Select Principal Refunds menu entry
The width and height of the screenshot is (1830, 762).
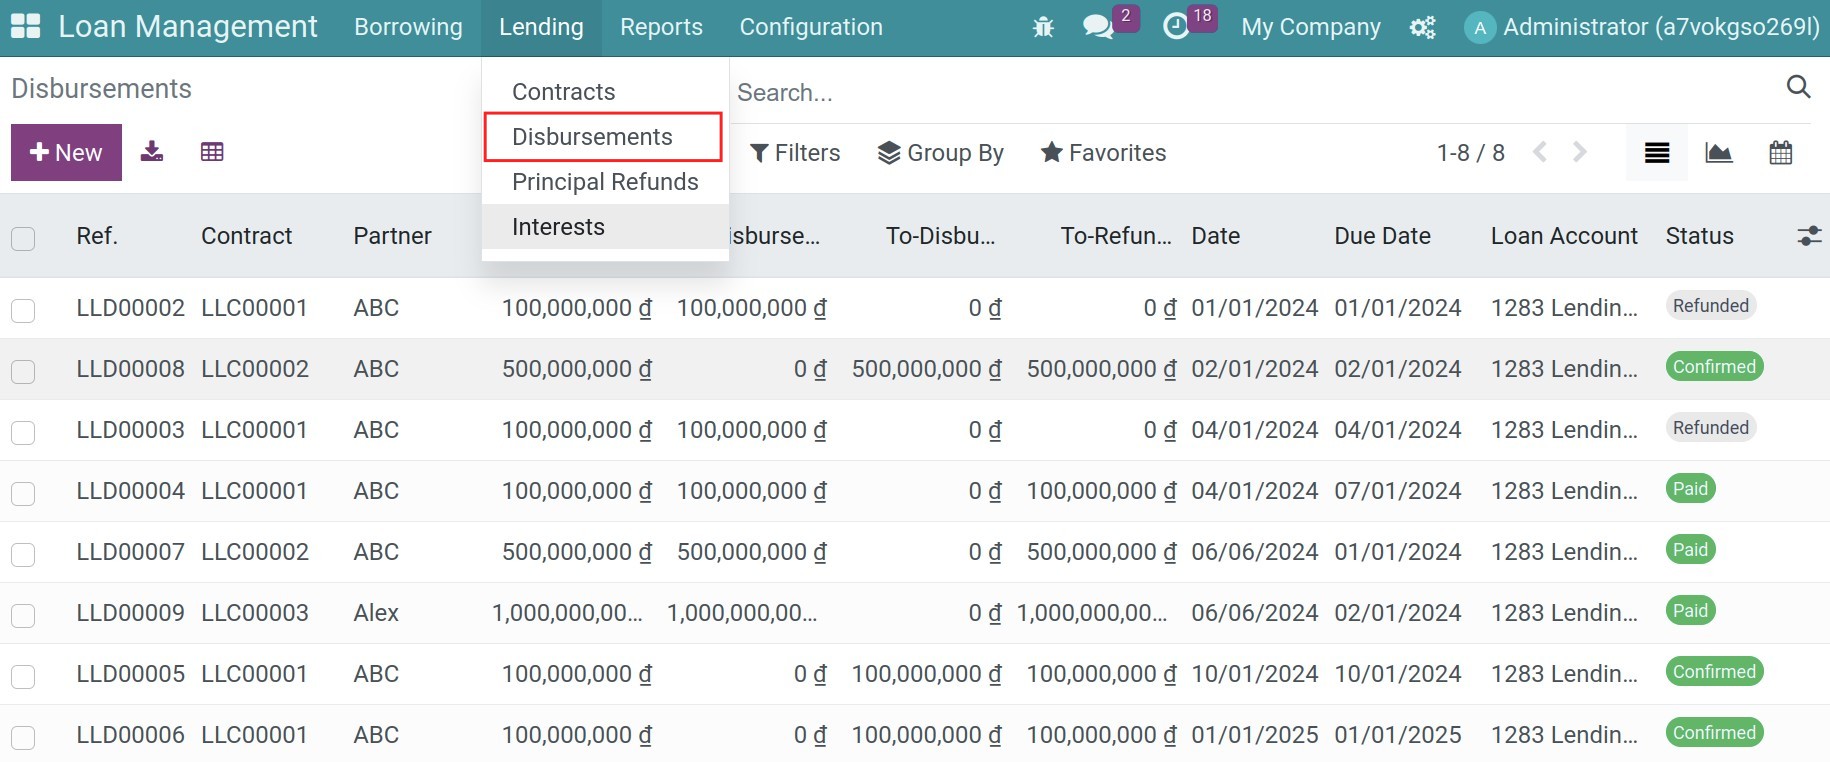(605, 182)
